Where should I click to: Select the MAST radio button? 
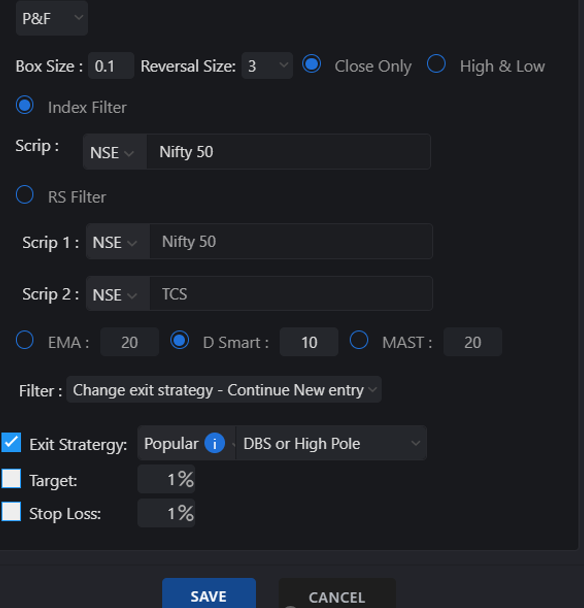[359, 340]
